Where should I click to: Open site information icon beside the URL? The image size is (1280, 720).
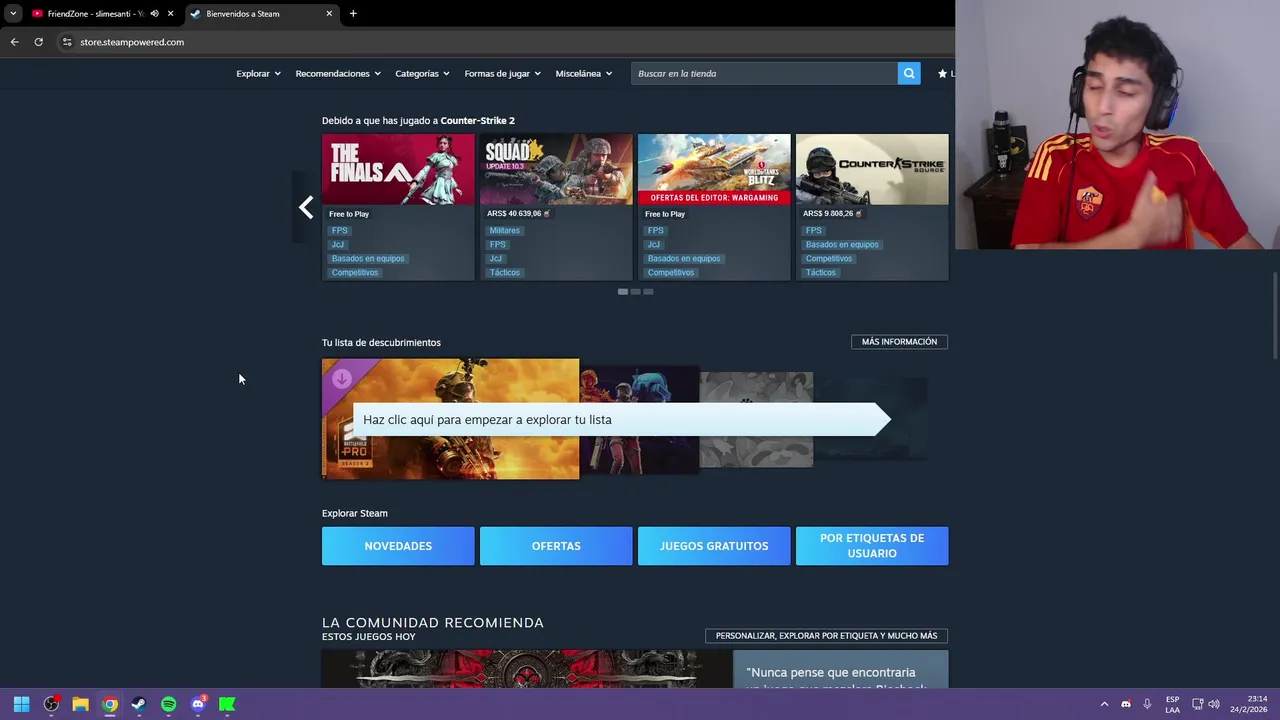[67, 42]
